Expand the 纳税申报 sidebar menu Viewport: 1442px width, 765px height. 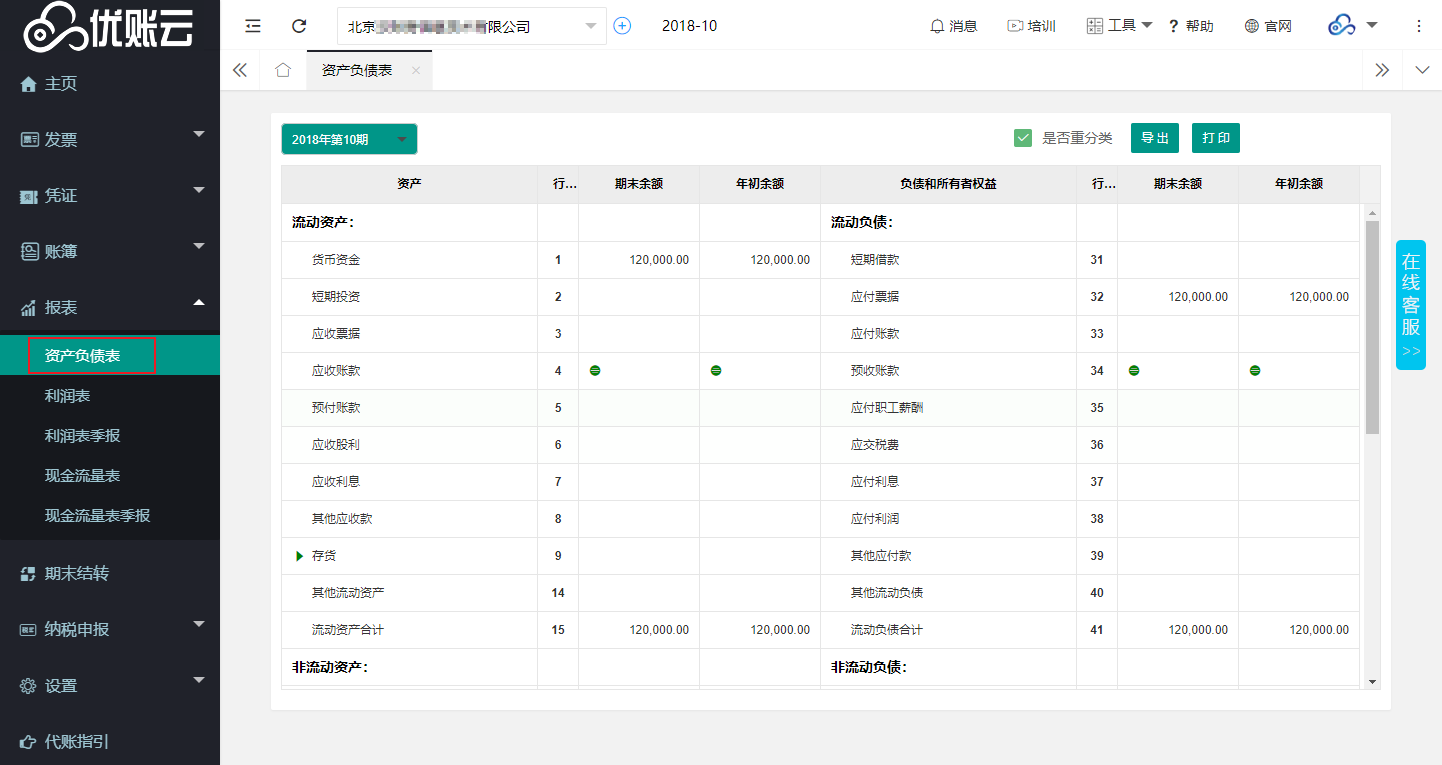pos(110,629)
